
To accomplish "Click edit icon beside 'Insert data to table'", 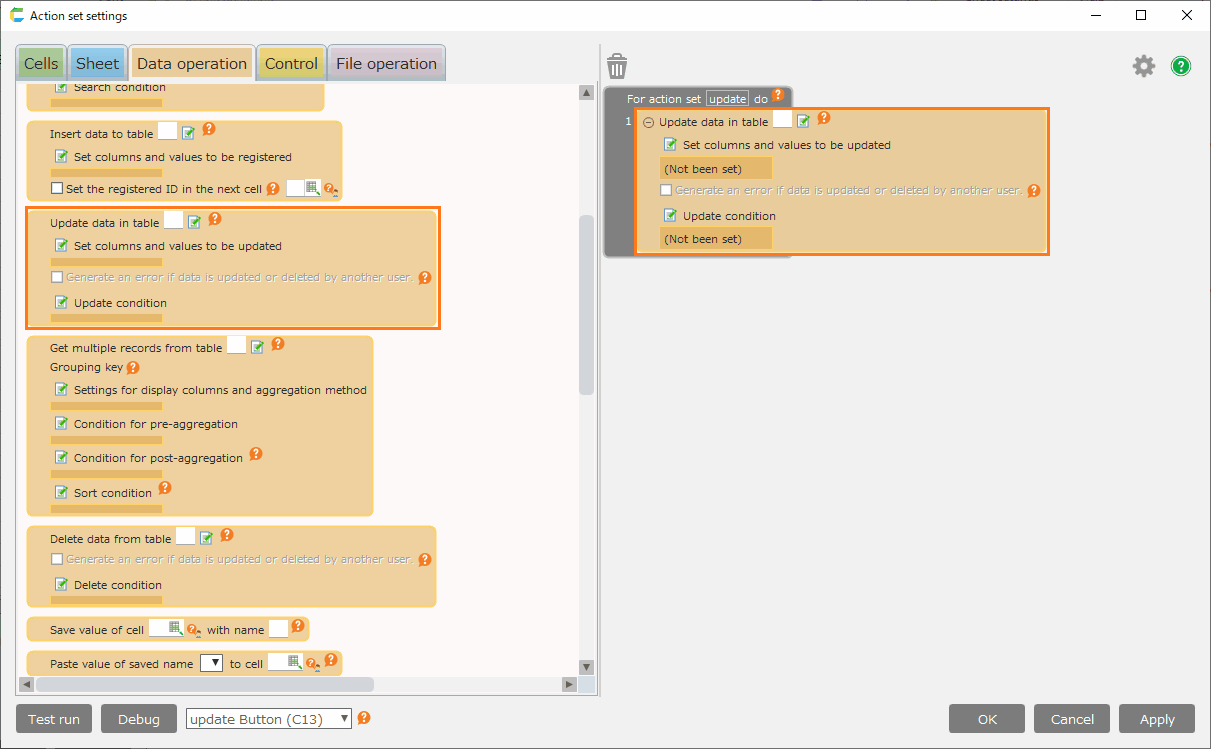I will 189,133.
